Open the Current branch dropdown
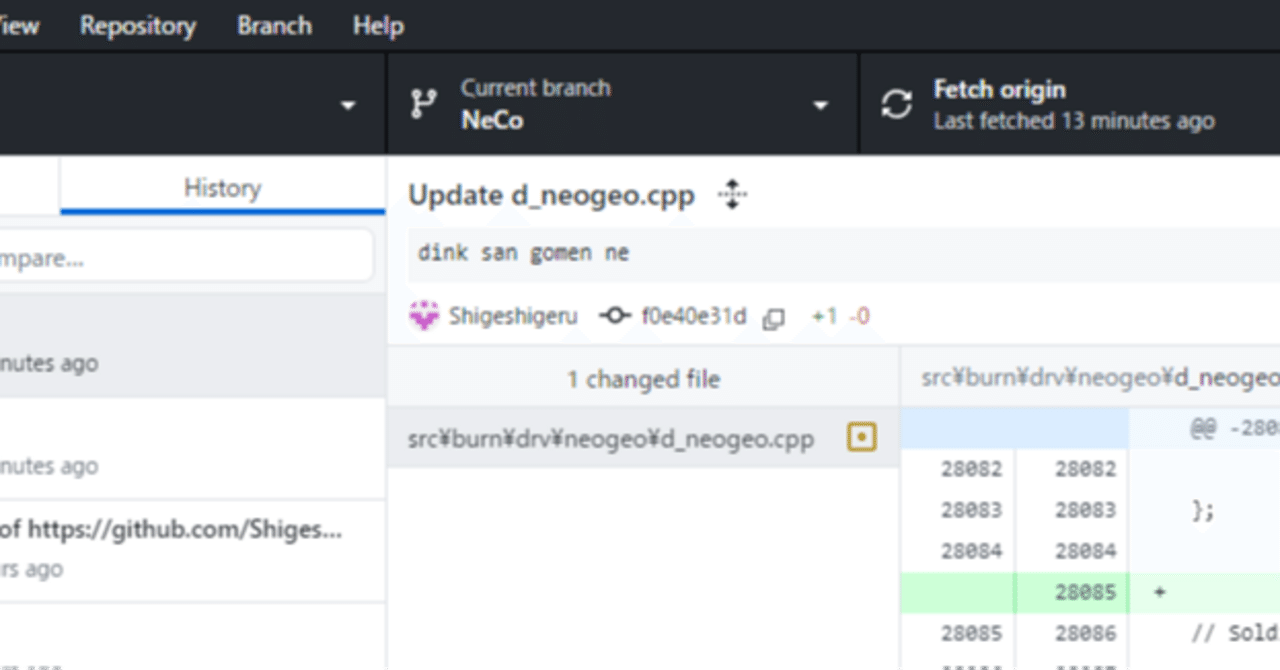The image size is (1280, 670). point(821,104)
